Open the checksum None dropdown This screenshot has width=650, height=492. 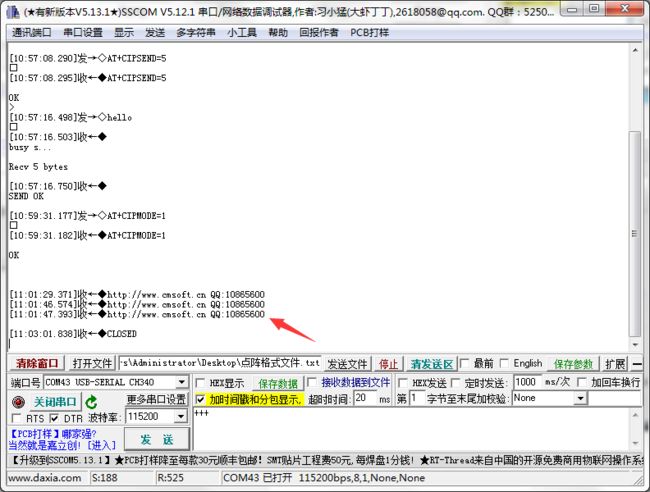580,399
